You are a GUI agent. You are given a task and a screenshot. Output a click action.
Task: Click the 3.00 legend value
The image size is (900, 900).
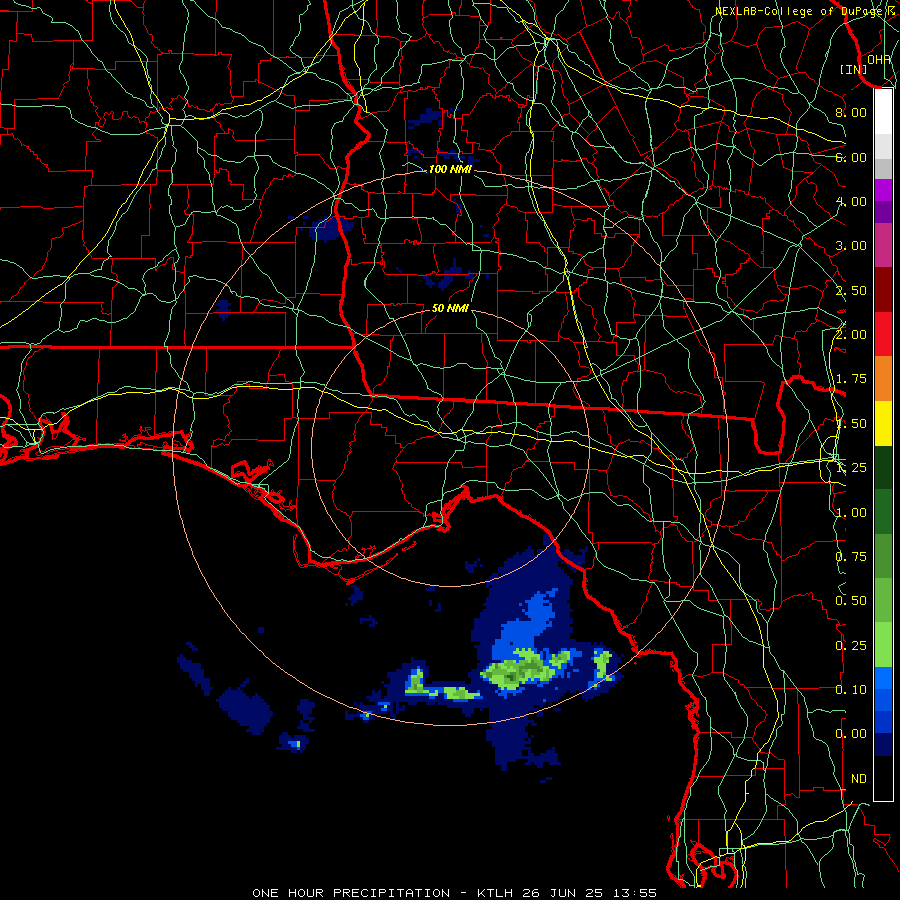point(851,246)
